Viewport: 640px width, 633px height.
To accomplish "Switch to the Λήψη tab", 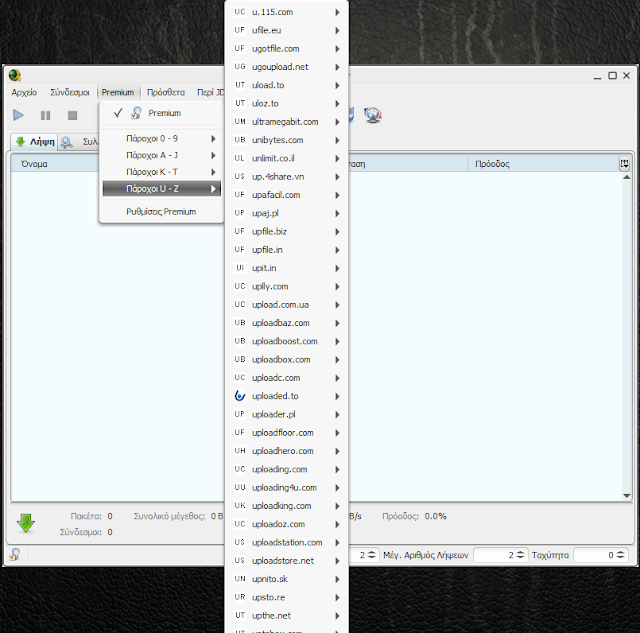I will point(34,142).
